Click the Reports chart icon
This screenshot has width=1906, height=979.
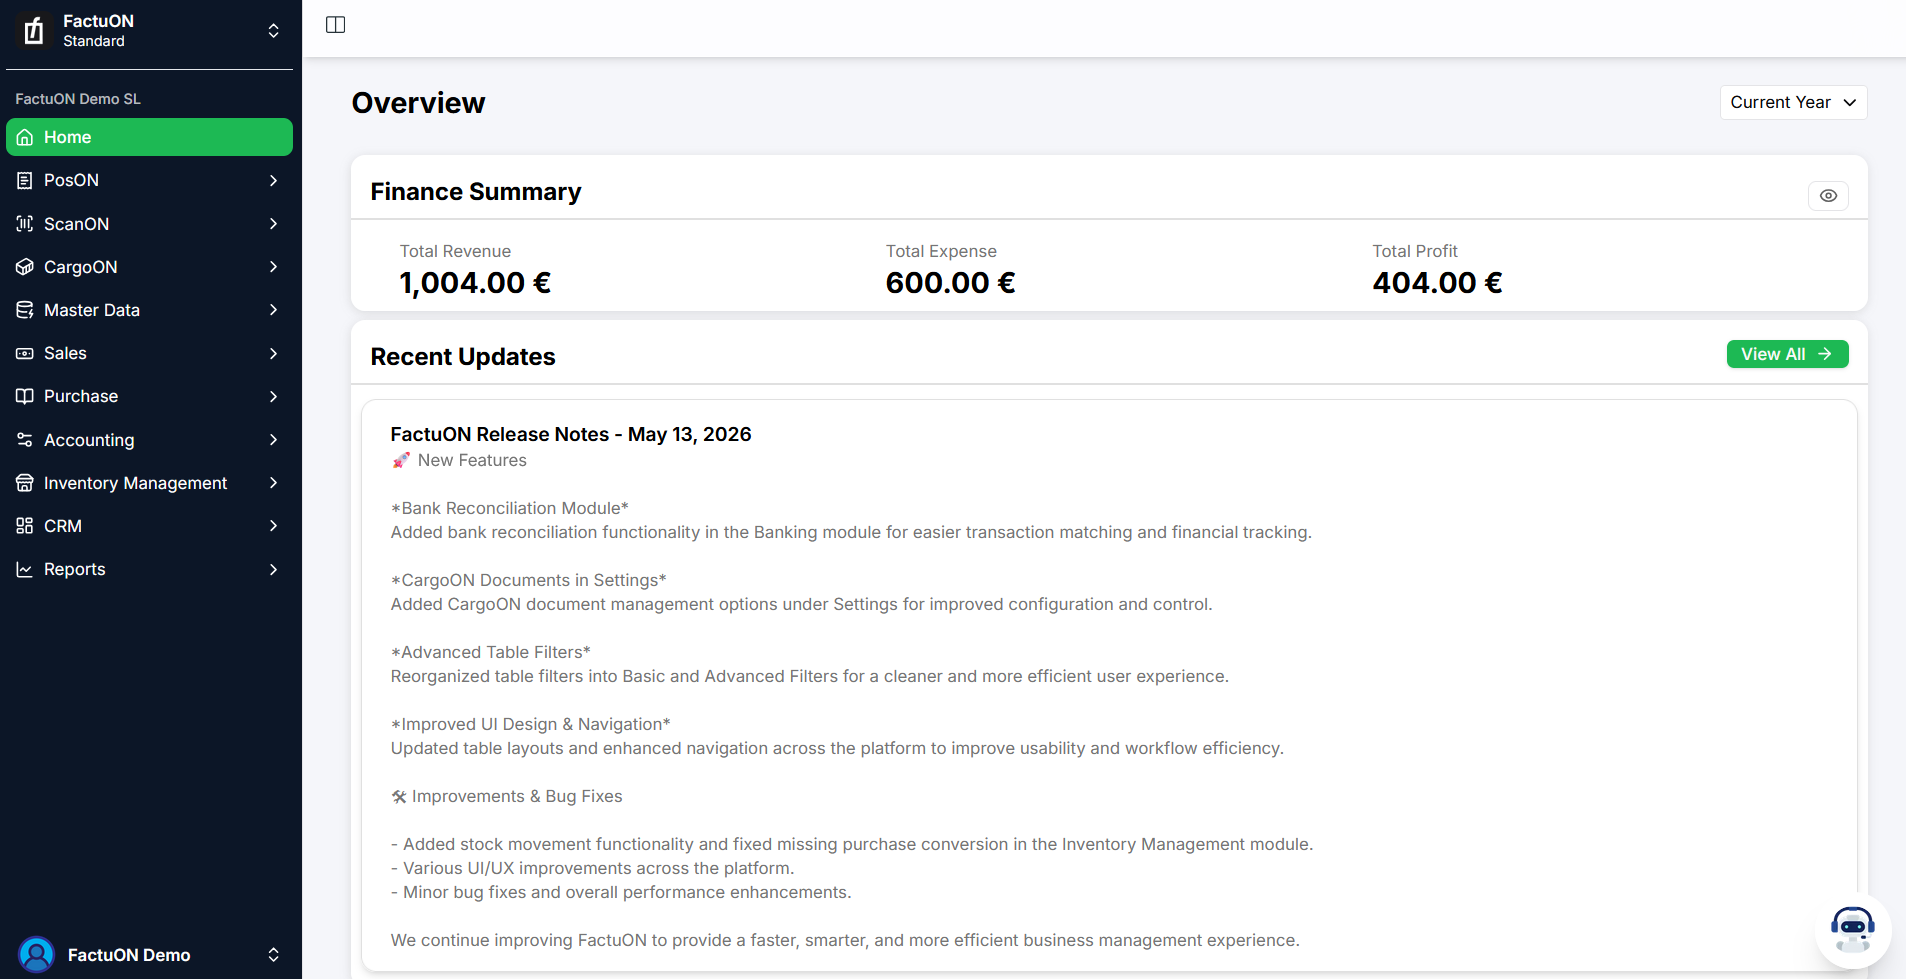(25, 569)
